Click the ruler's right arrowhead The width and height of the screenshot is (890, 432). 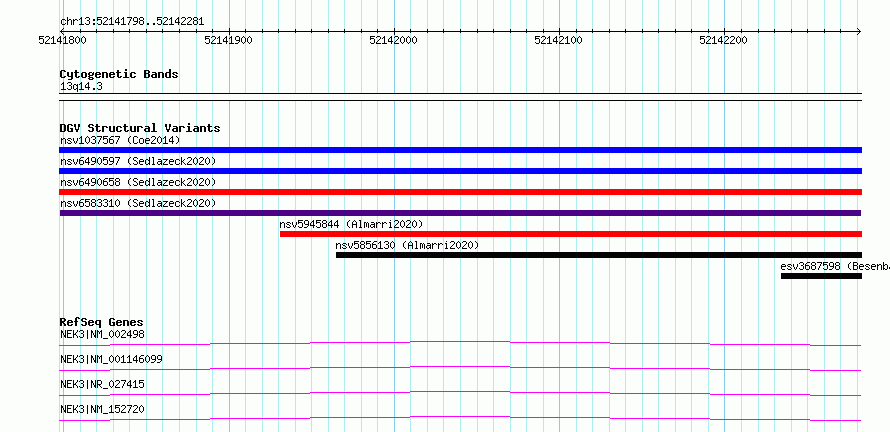(x=859, y=31)
